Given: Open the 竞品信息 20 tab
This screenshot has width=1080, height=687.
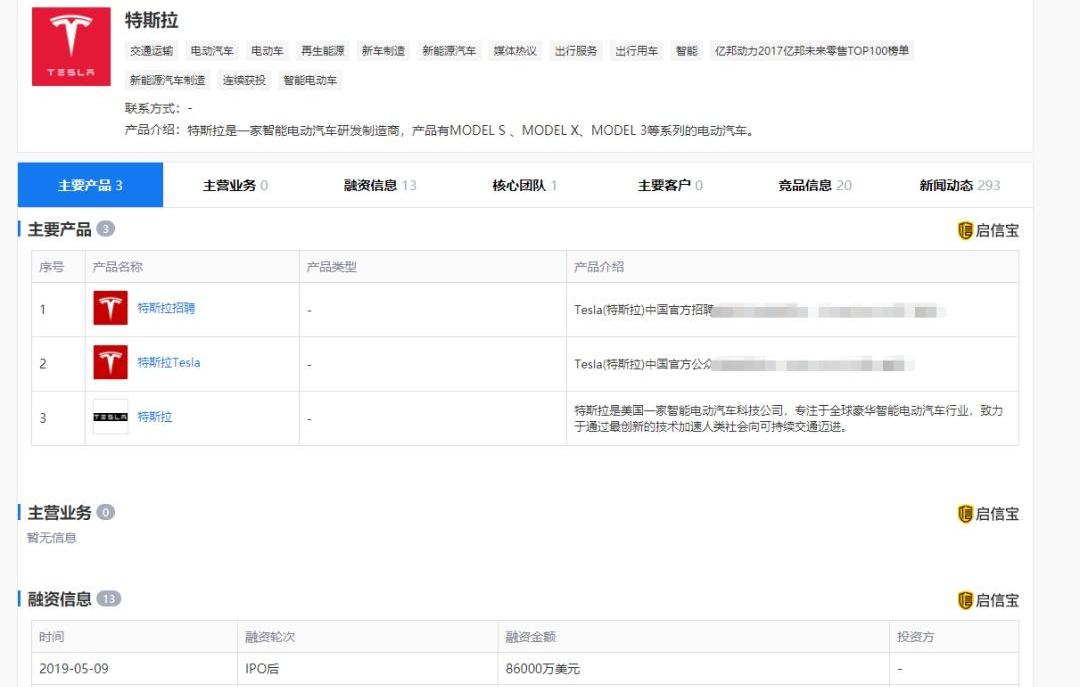Looking at the screenshot, I should [x=815, y=185].
